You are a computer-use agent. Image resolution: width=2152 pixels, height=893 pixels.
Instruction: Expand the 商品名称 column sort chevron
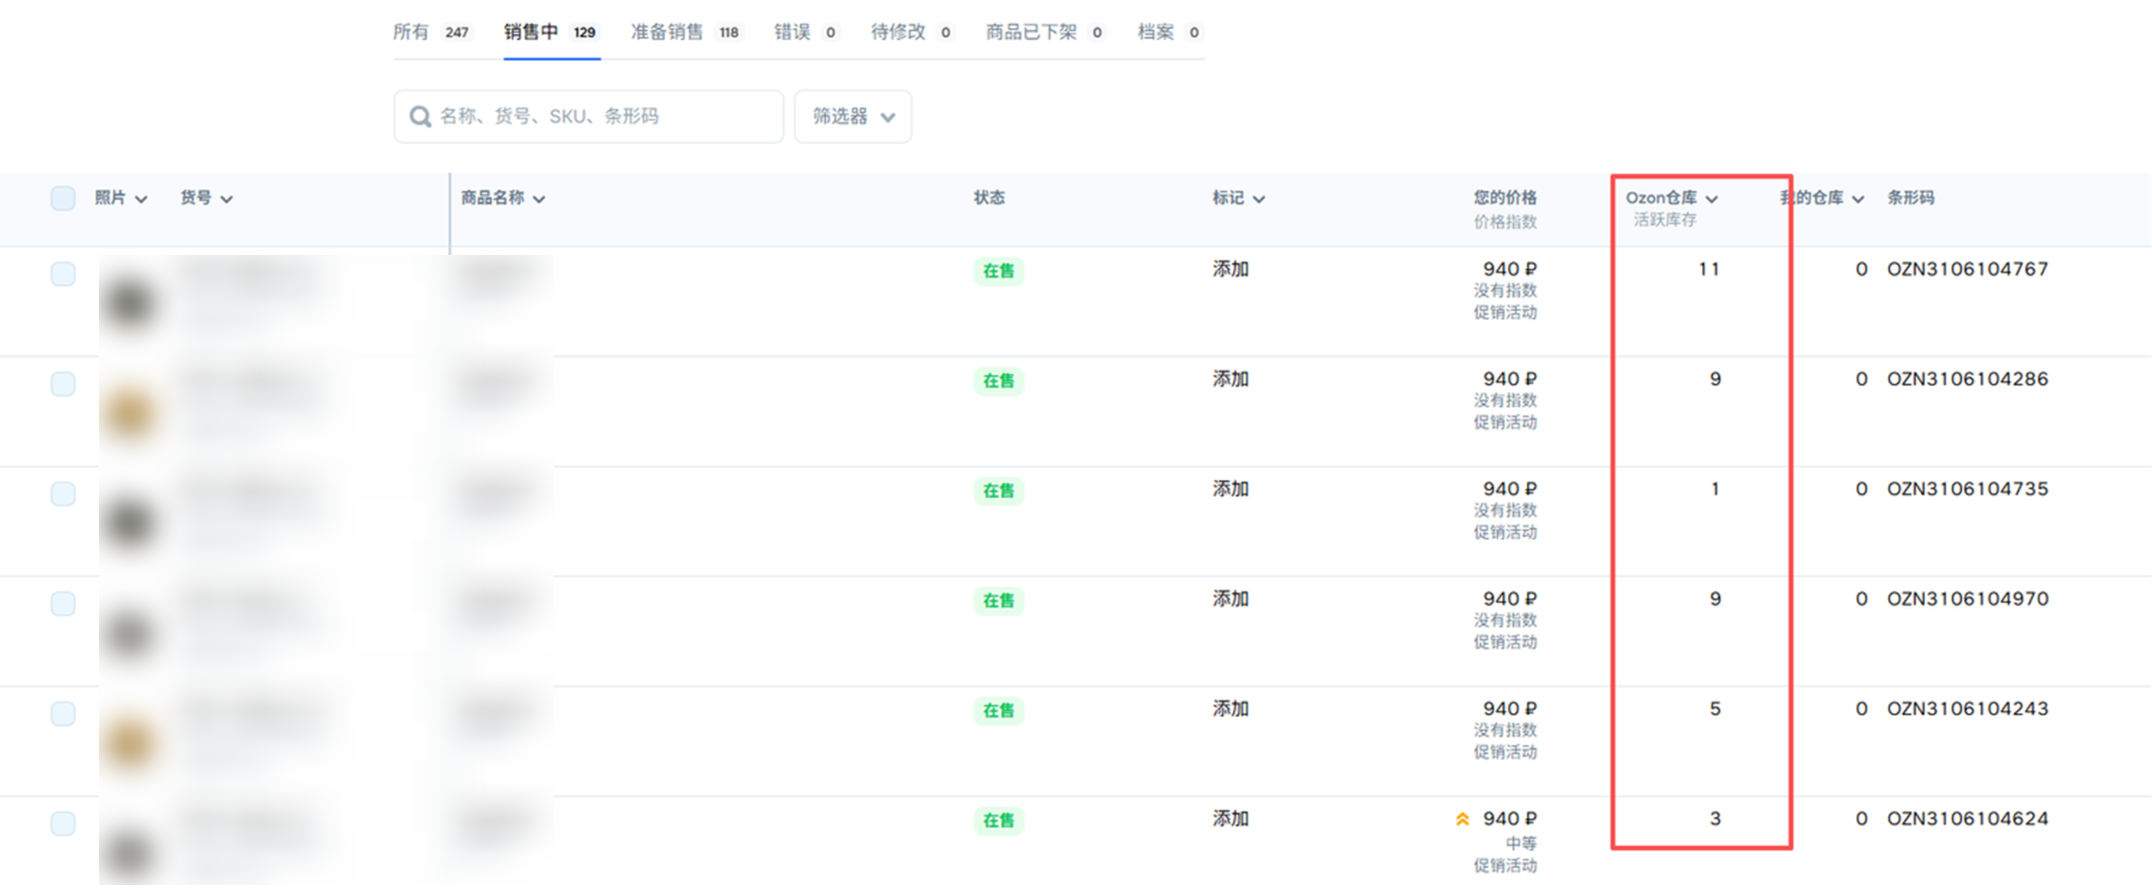point(539,199)
